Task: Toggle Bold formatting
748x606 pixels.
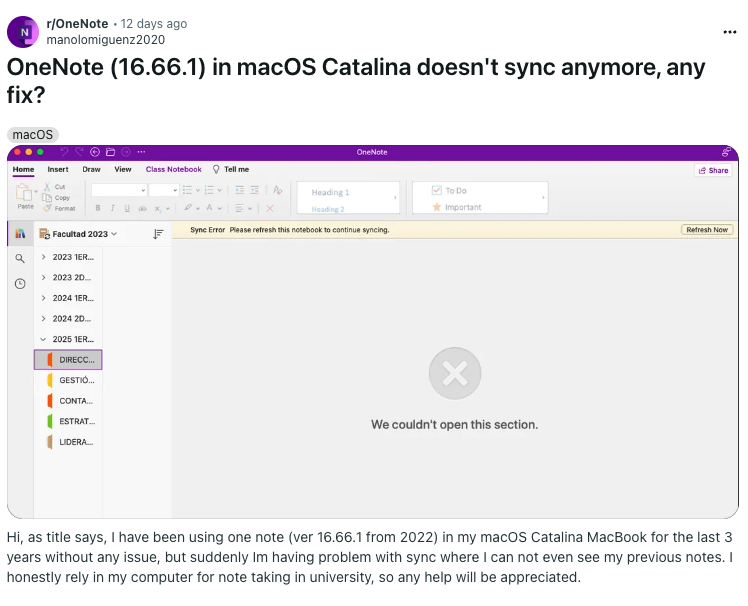Action: (98, 208)
